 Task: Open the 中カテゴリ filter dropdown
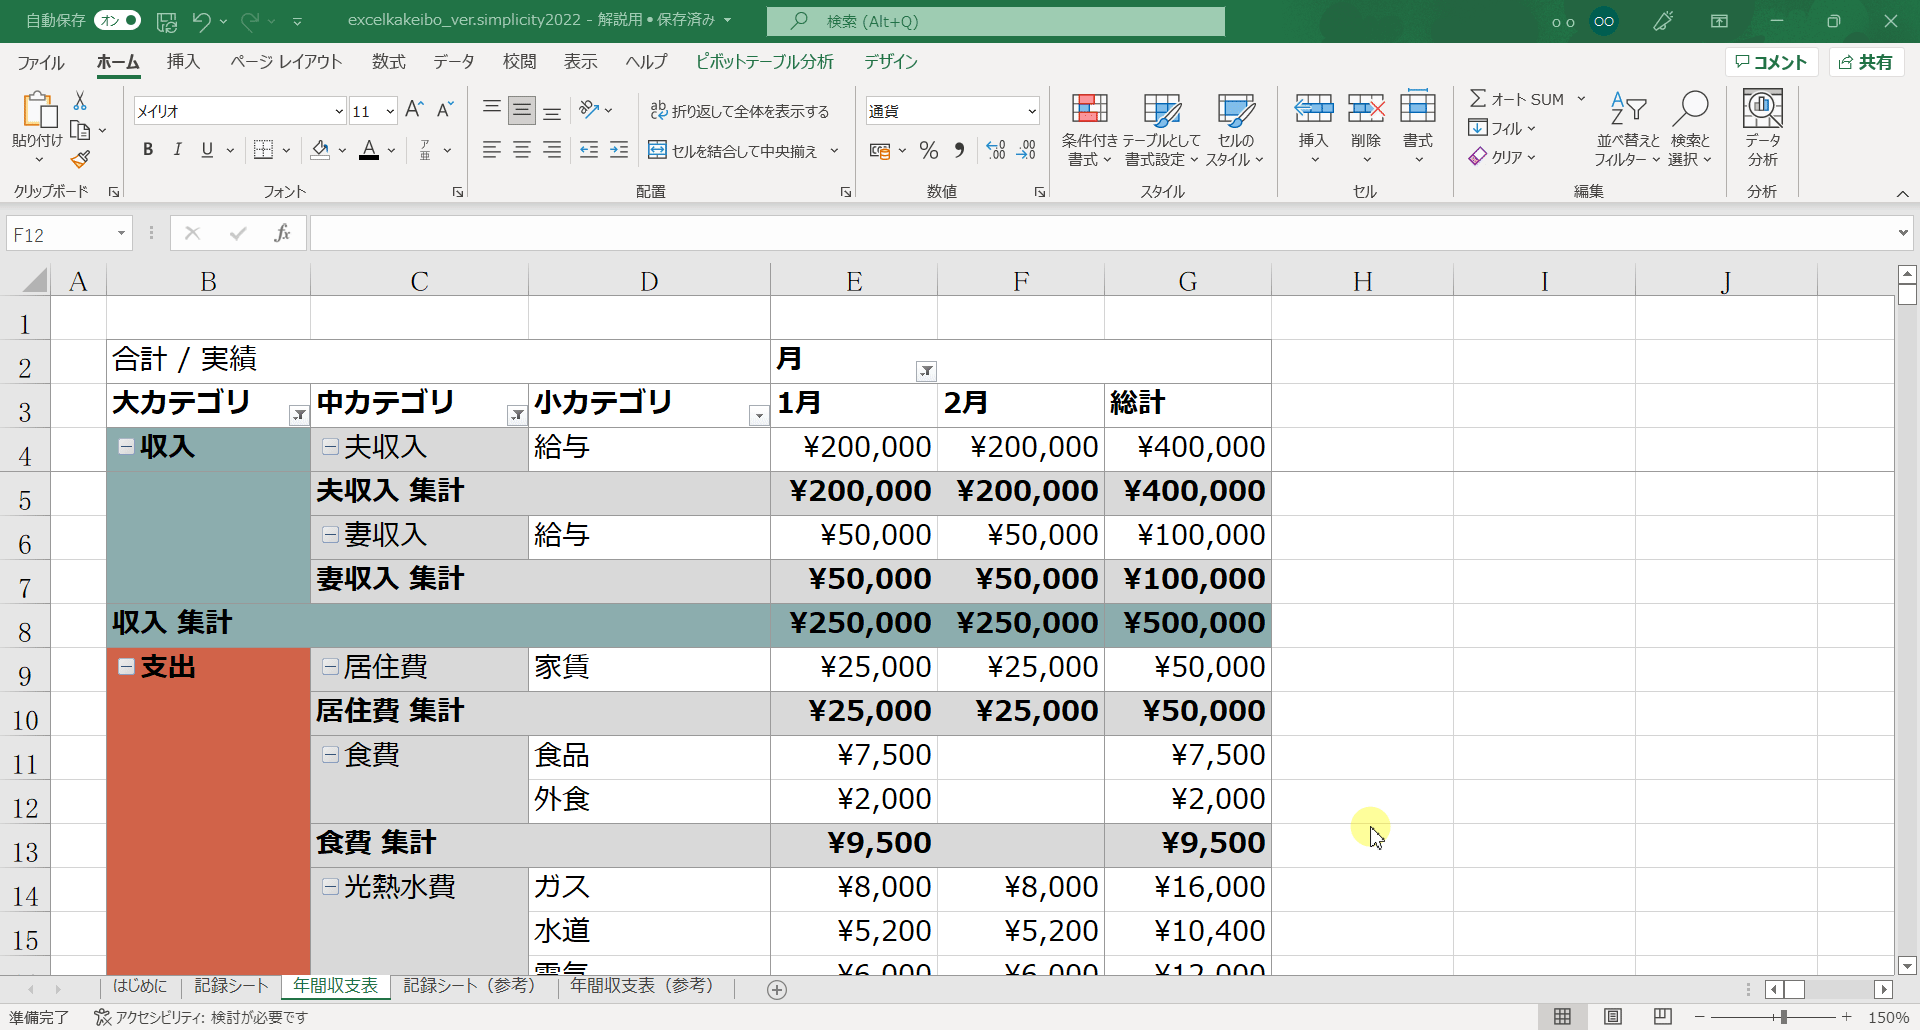click(517, 415)
